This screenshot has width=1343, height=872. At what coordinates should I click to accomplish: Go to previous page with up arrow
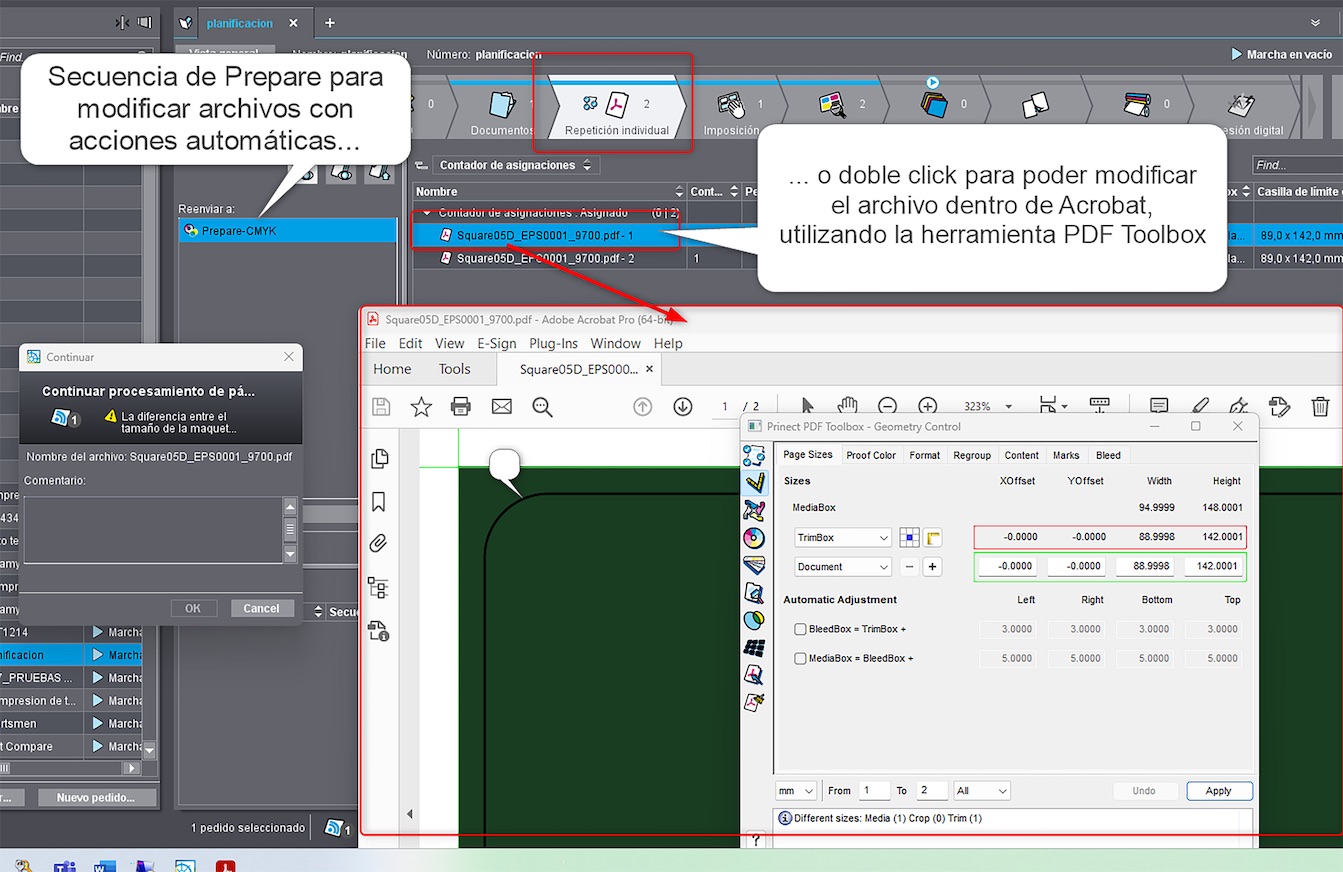643,406
